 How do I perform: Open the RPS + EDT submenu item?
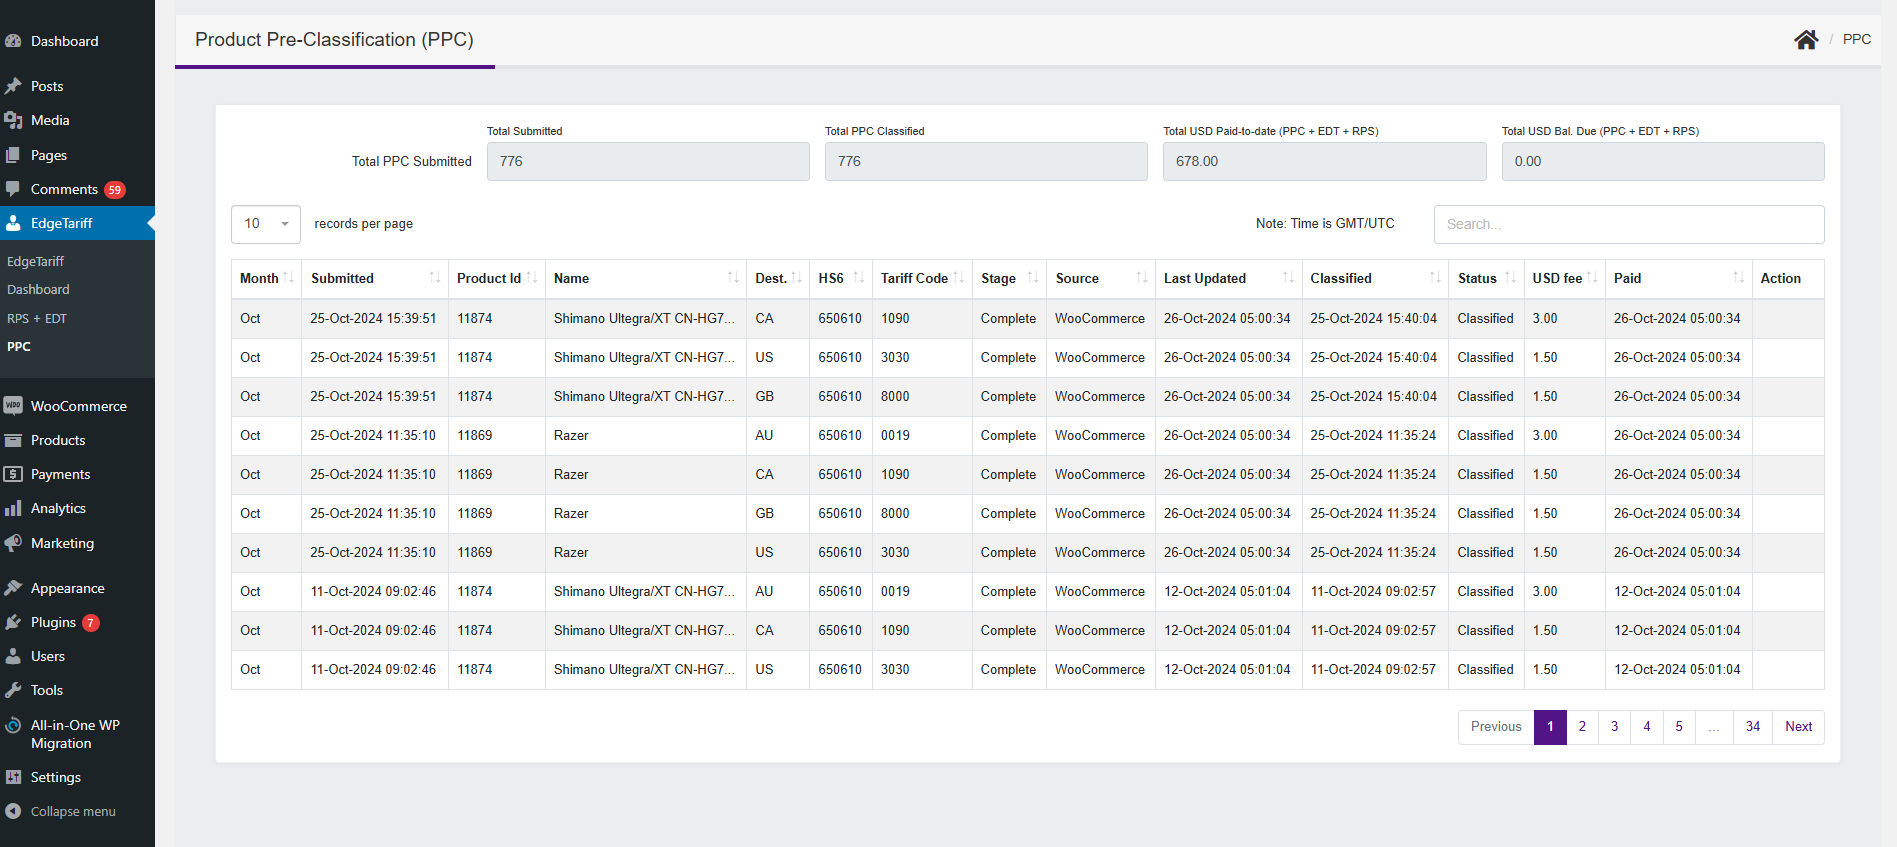37,319
